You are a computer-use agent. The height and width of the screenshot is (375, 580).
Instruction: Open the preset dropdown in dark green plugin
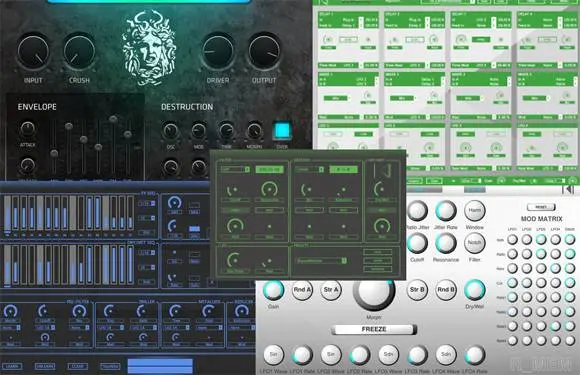coord(321,261)
